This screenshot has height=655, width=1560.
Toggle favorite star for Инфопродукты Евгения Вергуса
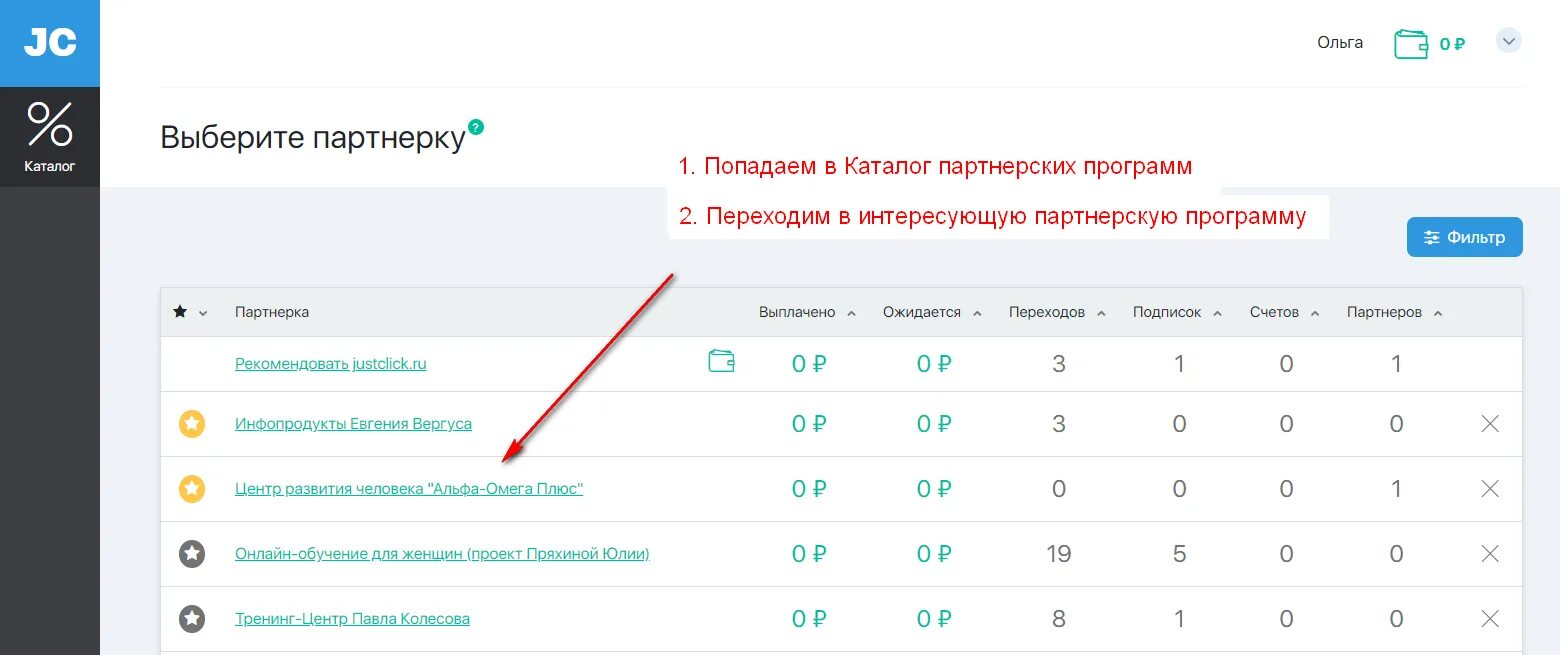click(x=192, y=424)
